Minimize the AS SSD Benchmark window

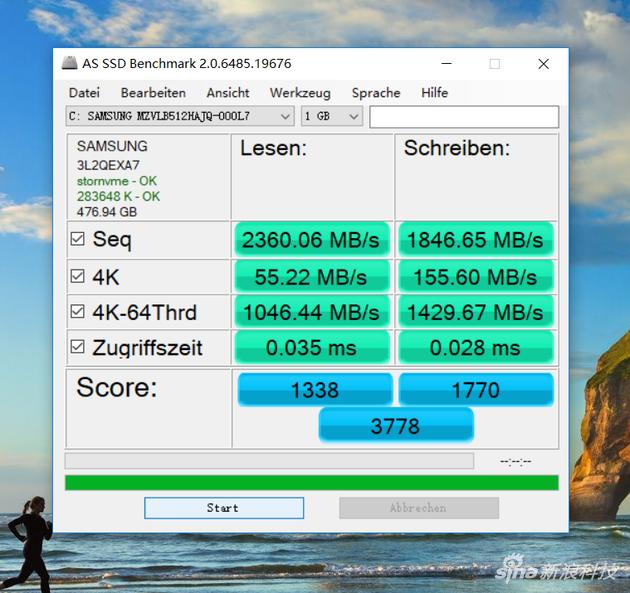click(x=446, y=64)
